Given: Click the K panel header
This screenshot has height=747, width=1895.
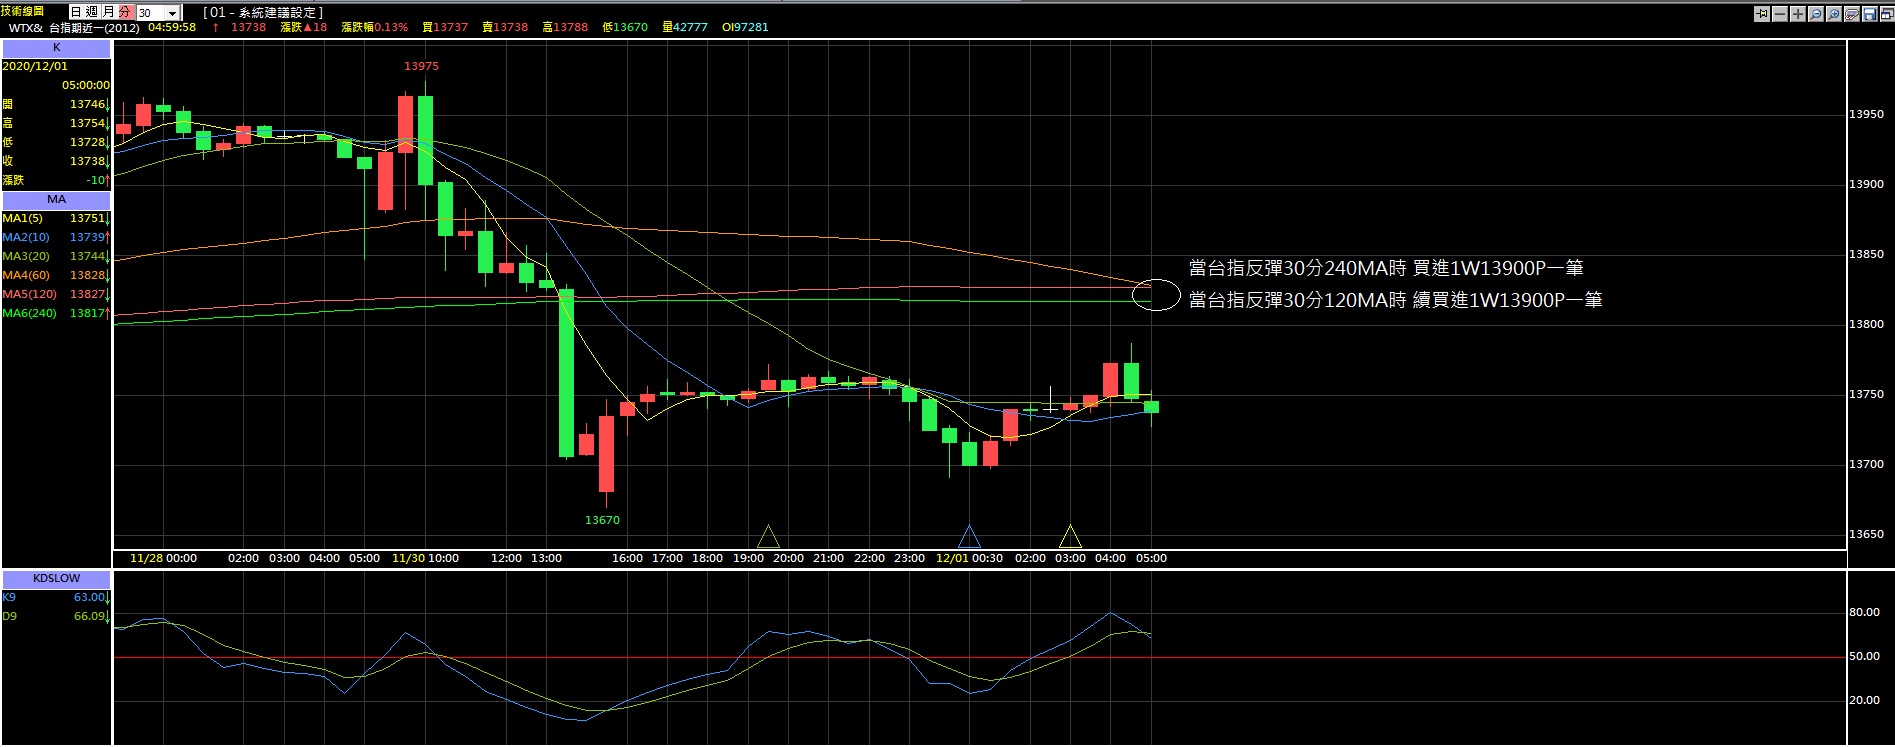Looking at the screenshot, I should pos(56,48).
